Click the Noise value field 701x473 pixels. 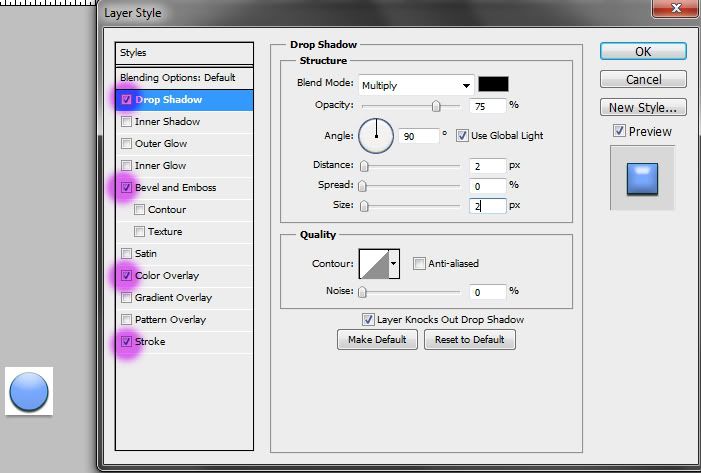click(488, 292)
